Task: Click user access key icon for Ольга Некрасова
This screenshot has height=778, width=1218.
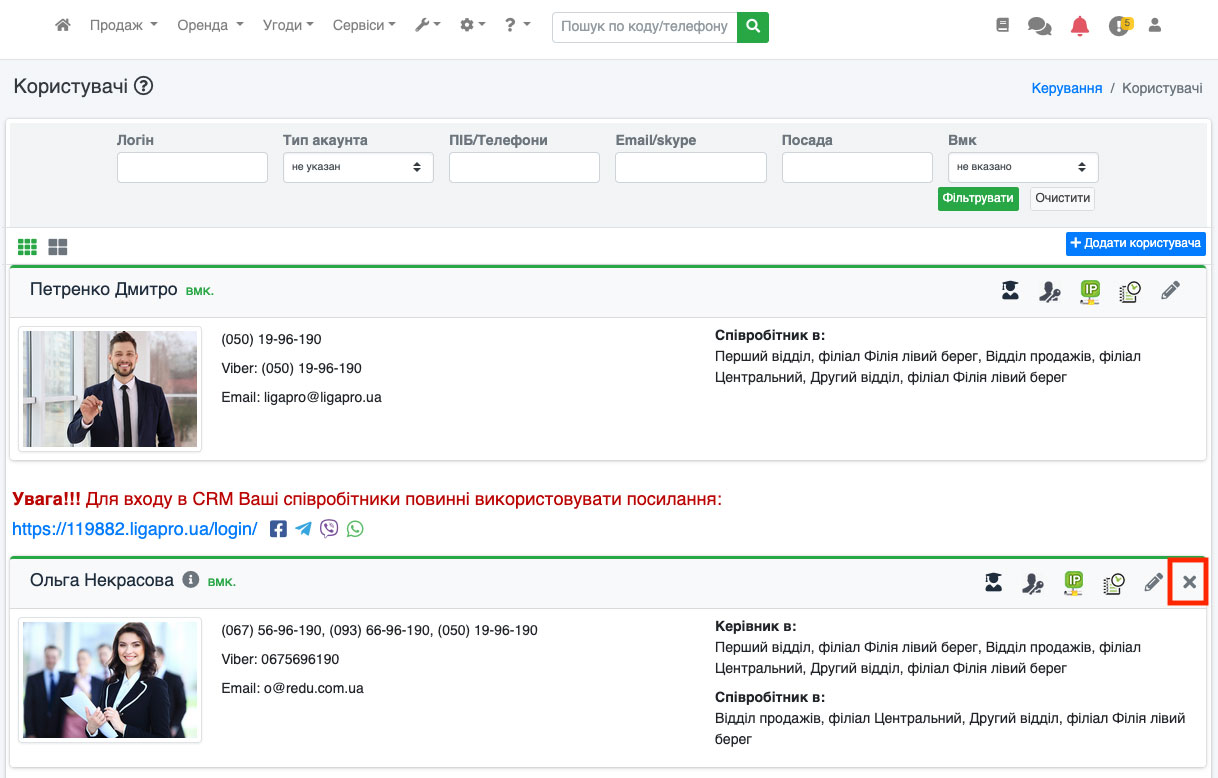Action: pyautogui.click(x=1033, y=582)
